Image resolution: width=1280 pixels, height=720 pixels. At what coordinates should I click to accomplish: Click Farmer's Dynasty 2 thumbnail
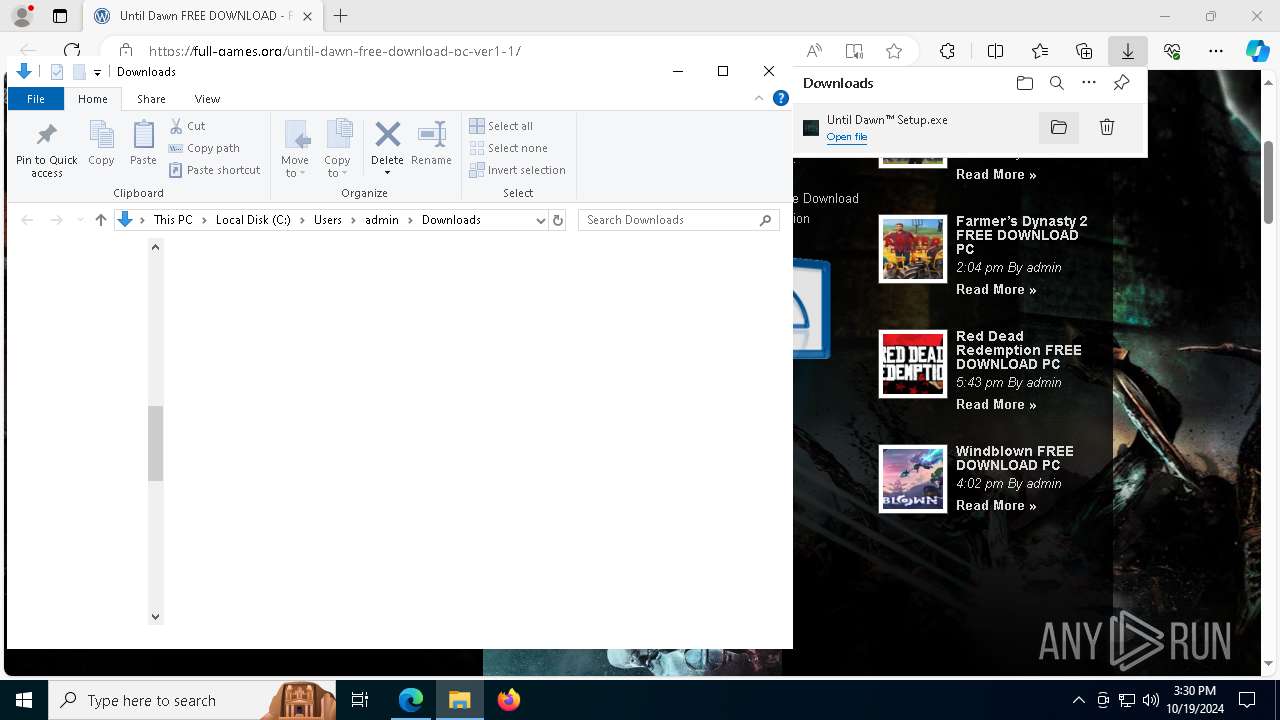pyautogui.click(x=913, y=249)
